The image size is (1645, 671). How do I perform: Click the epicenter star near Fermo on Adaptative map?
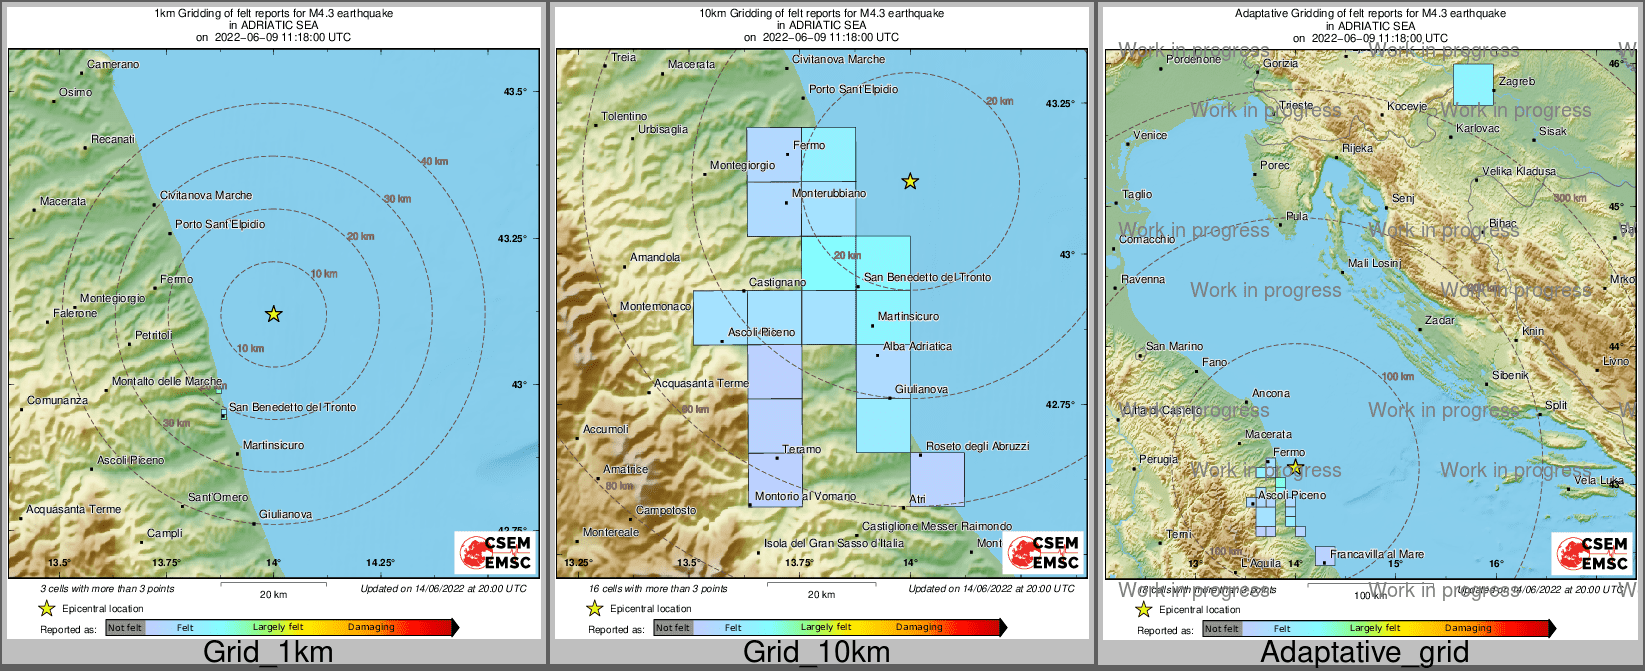point(1295,467)
